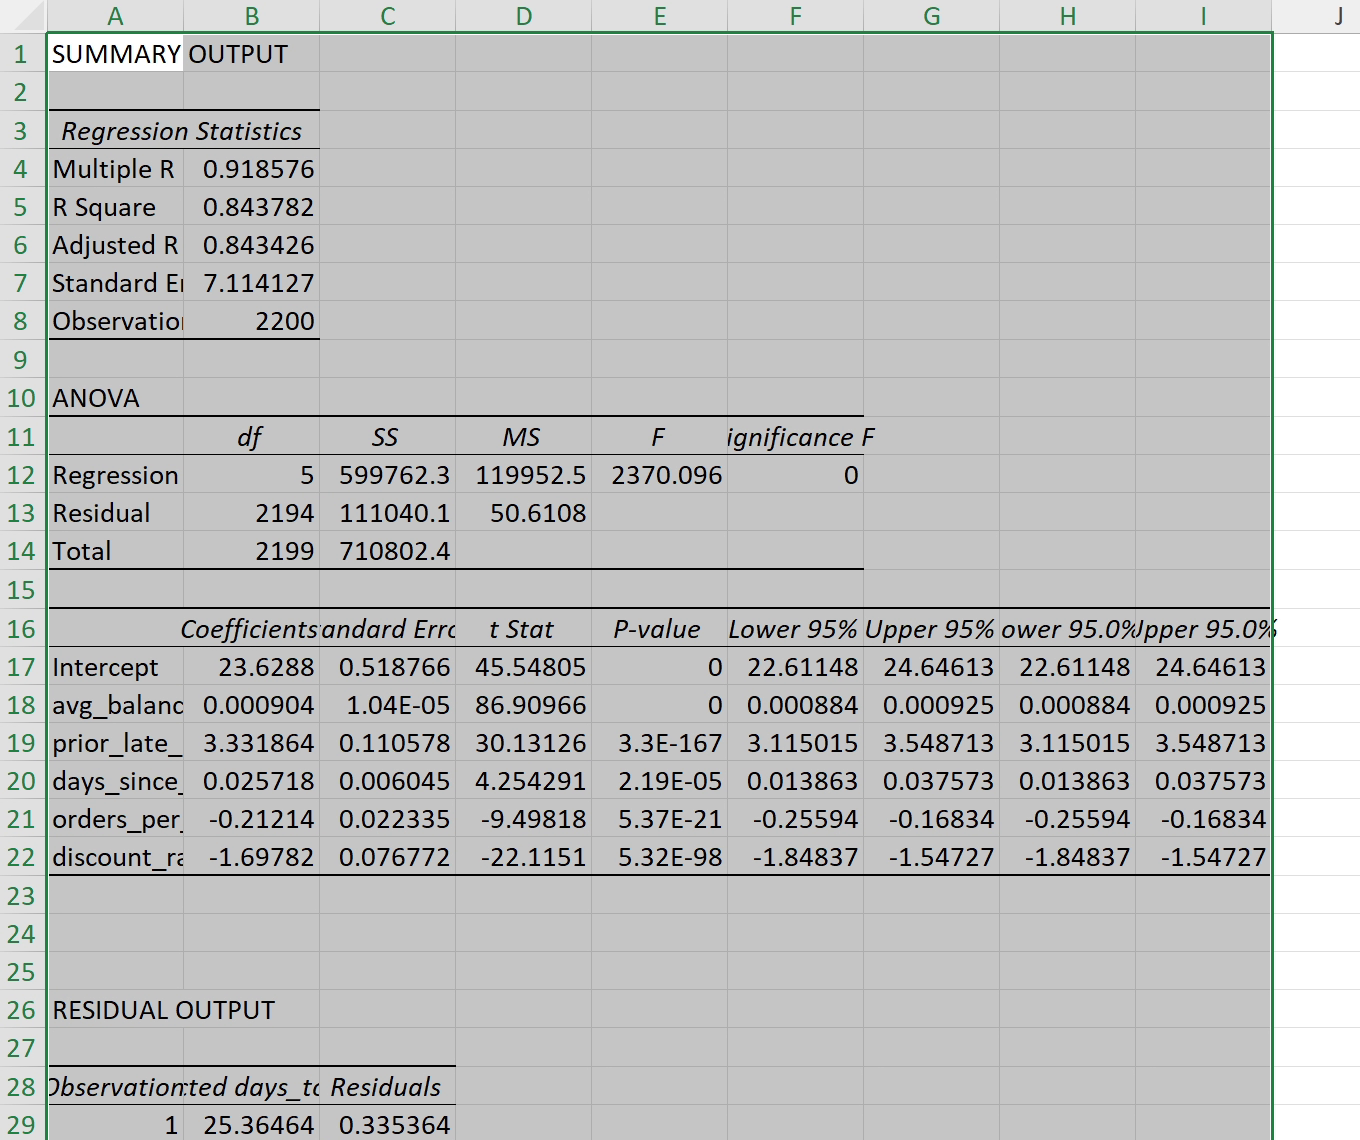Select days_since P-value 2.19E-05

(x=659, y=781)
